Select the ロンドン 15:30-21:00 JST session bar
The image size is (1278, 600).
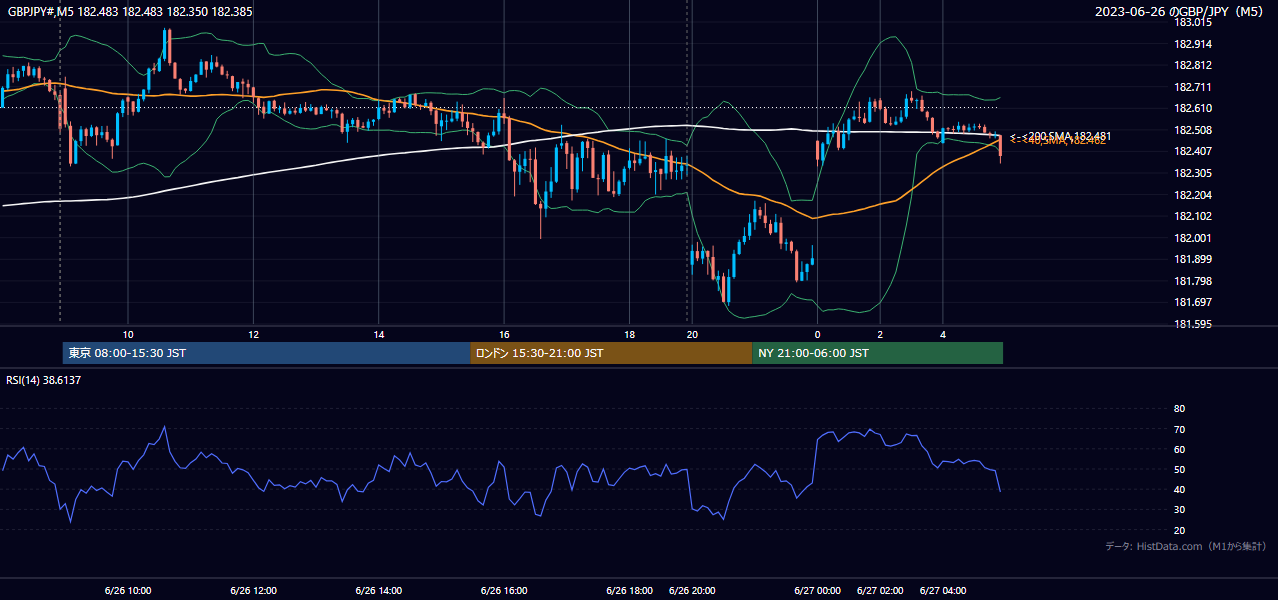[611, 353]
